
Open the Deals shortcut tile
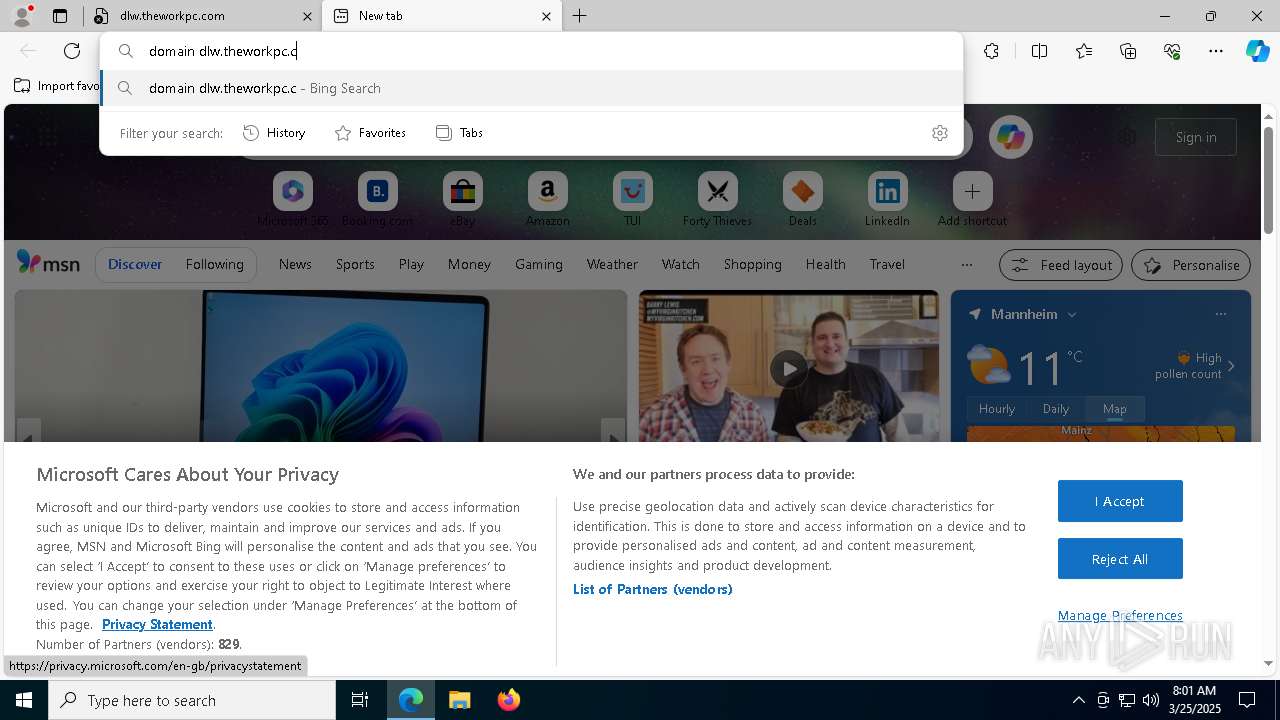(x=802, y=199)
